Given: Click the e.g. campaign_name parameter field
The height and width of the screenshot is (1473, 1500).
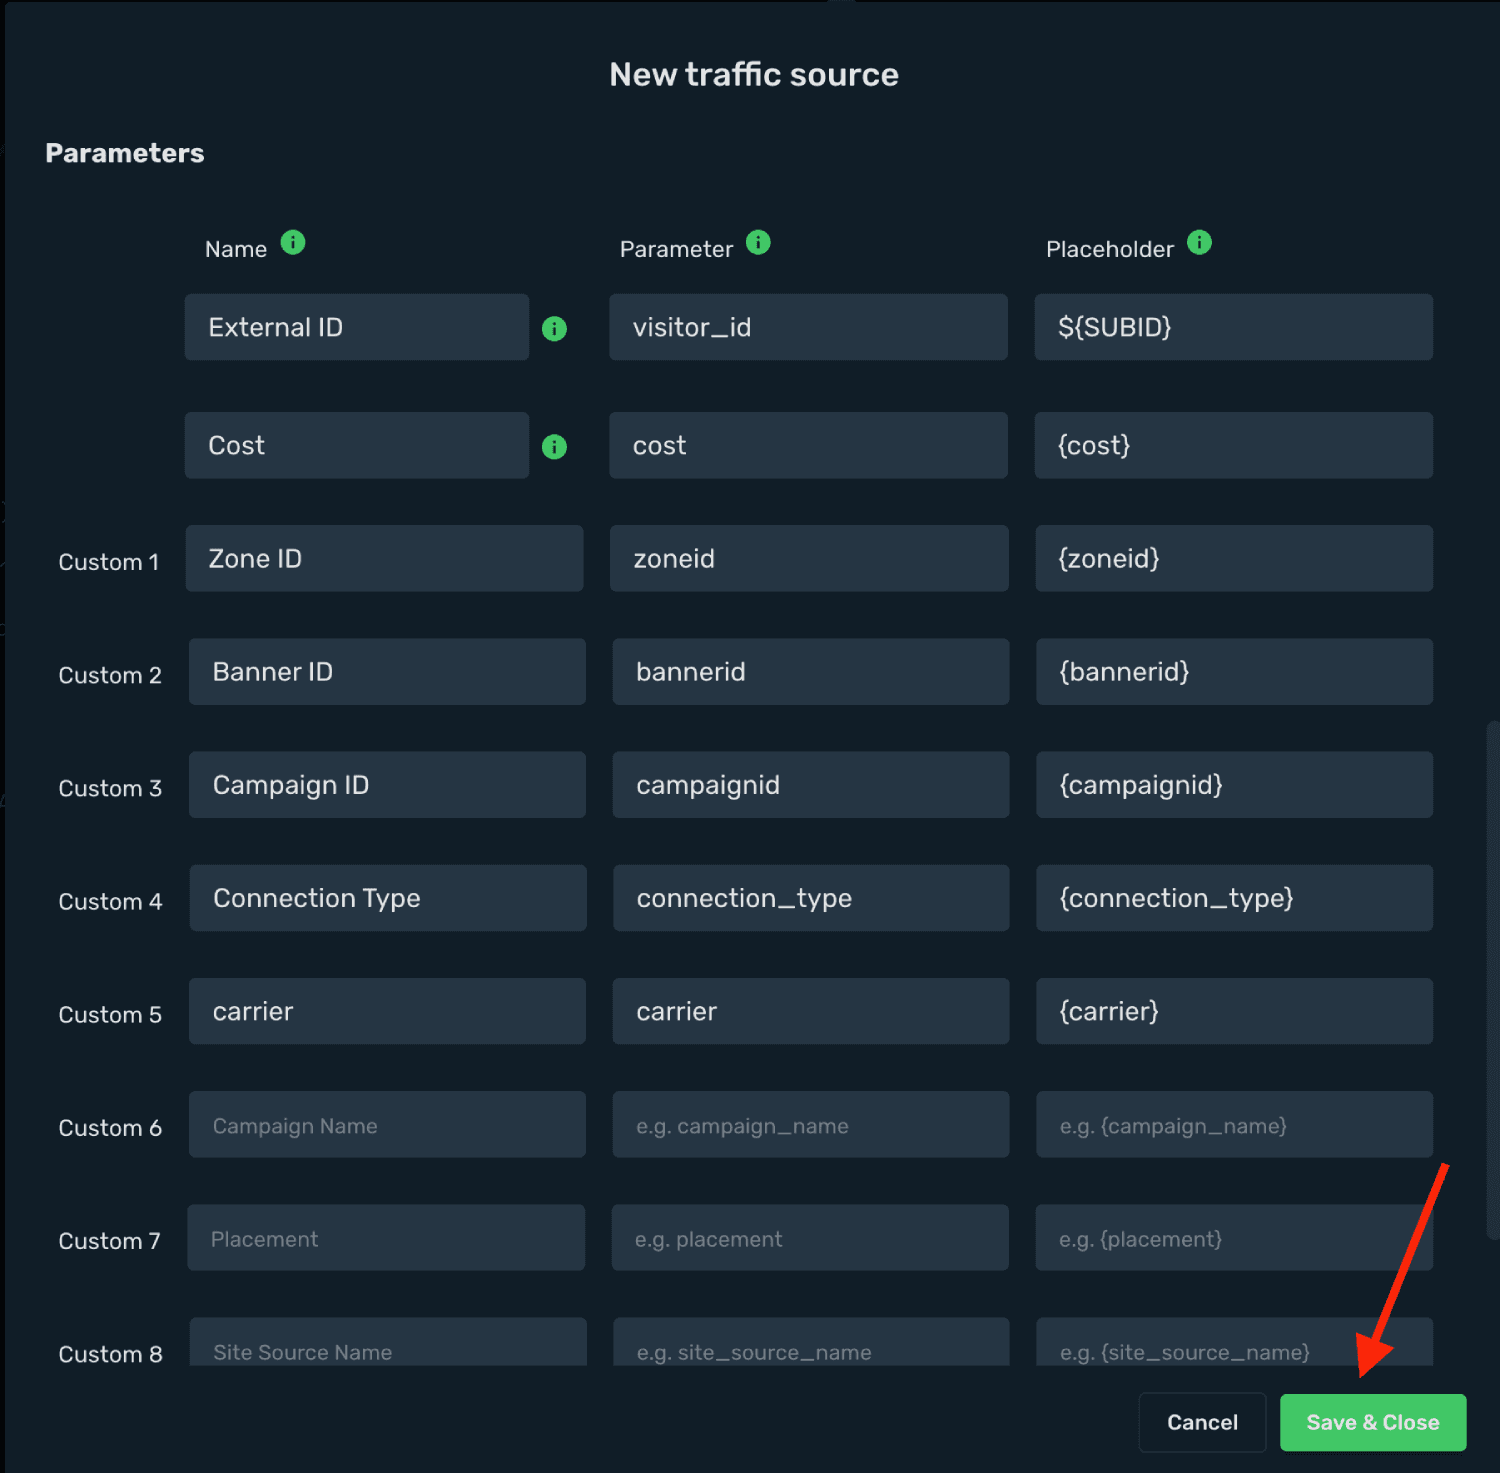Looking at the screenshot, I should coord(811,1124).
